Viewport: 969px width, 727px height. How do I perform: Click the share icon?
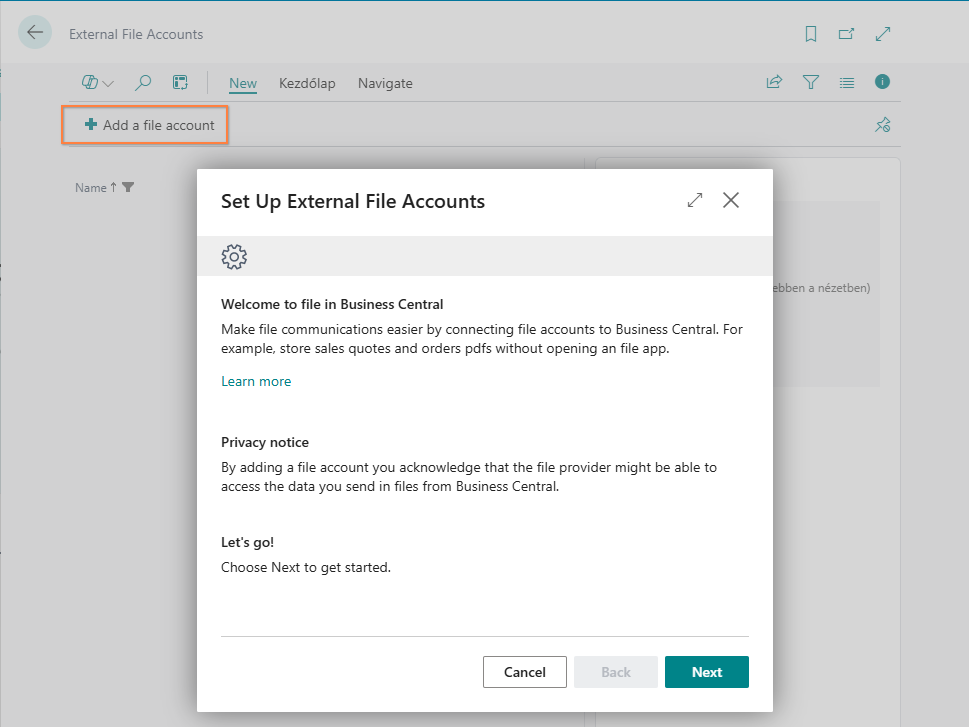pyautogui.click(x=774, y=83)
